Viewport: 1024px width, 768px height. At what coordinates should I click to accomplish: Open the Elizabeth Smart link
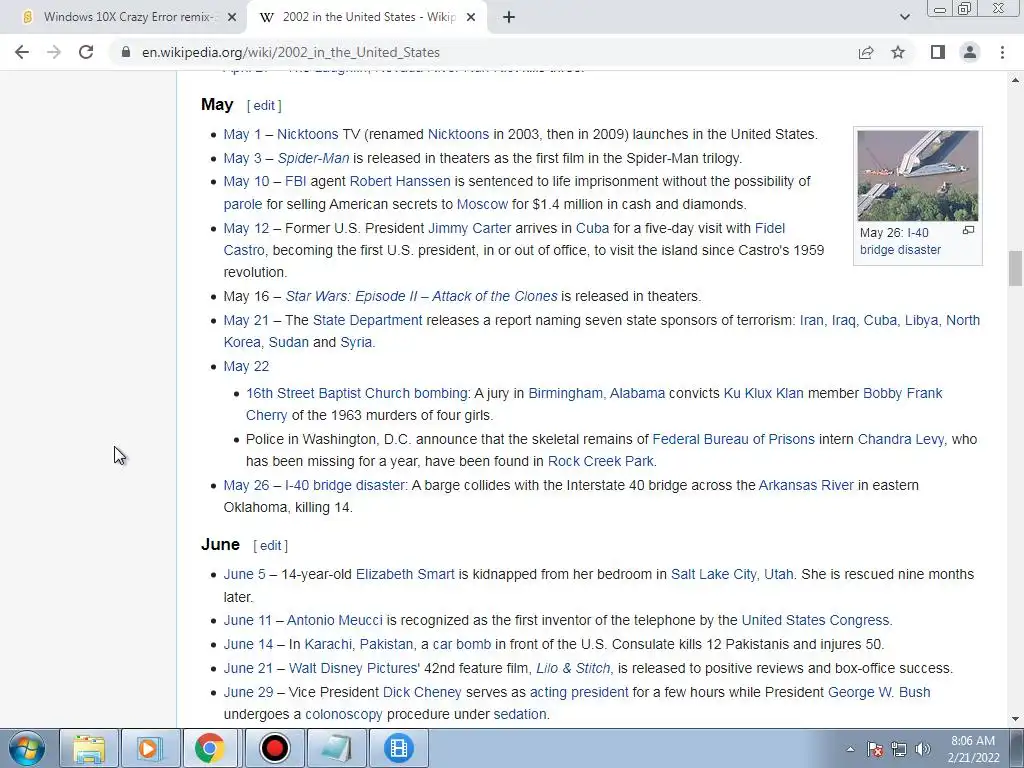[405, 575]
